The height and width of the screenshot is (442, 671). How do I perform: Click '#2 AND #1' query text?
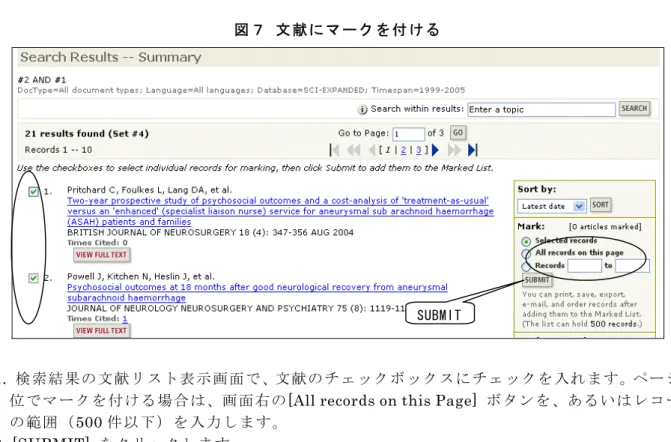[42, 80]
